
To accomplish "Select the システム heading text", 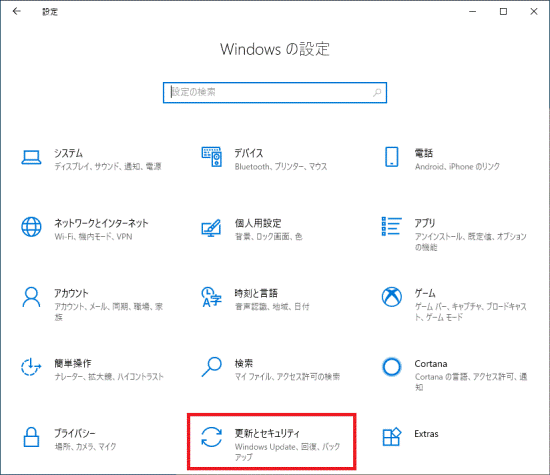I will click(x=68, y=153).
